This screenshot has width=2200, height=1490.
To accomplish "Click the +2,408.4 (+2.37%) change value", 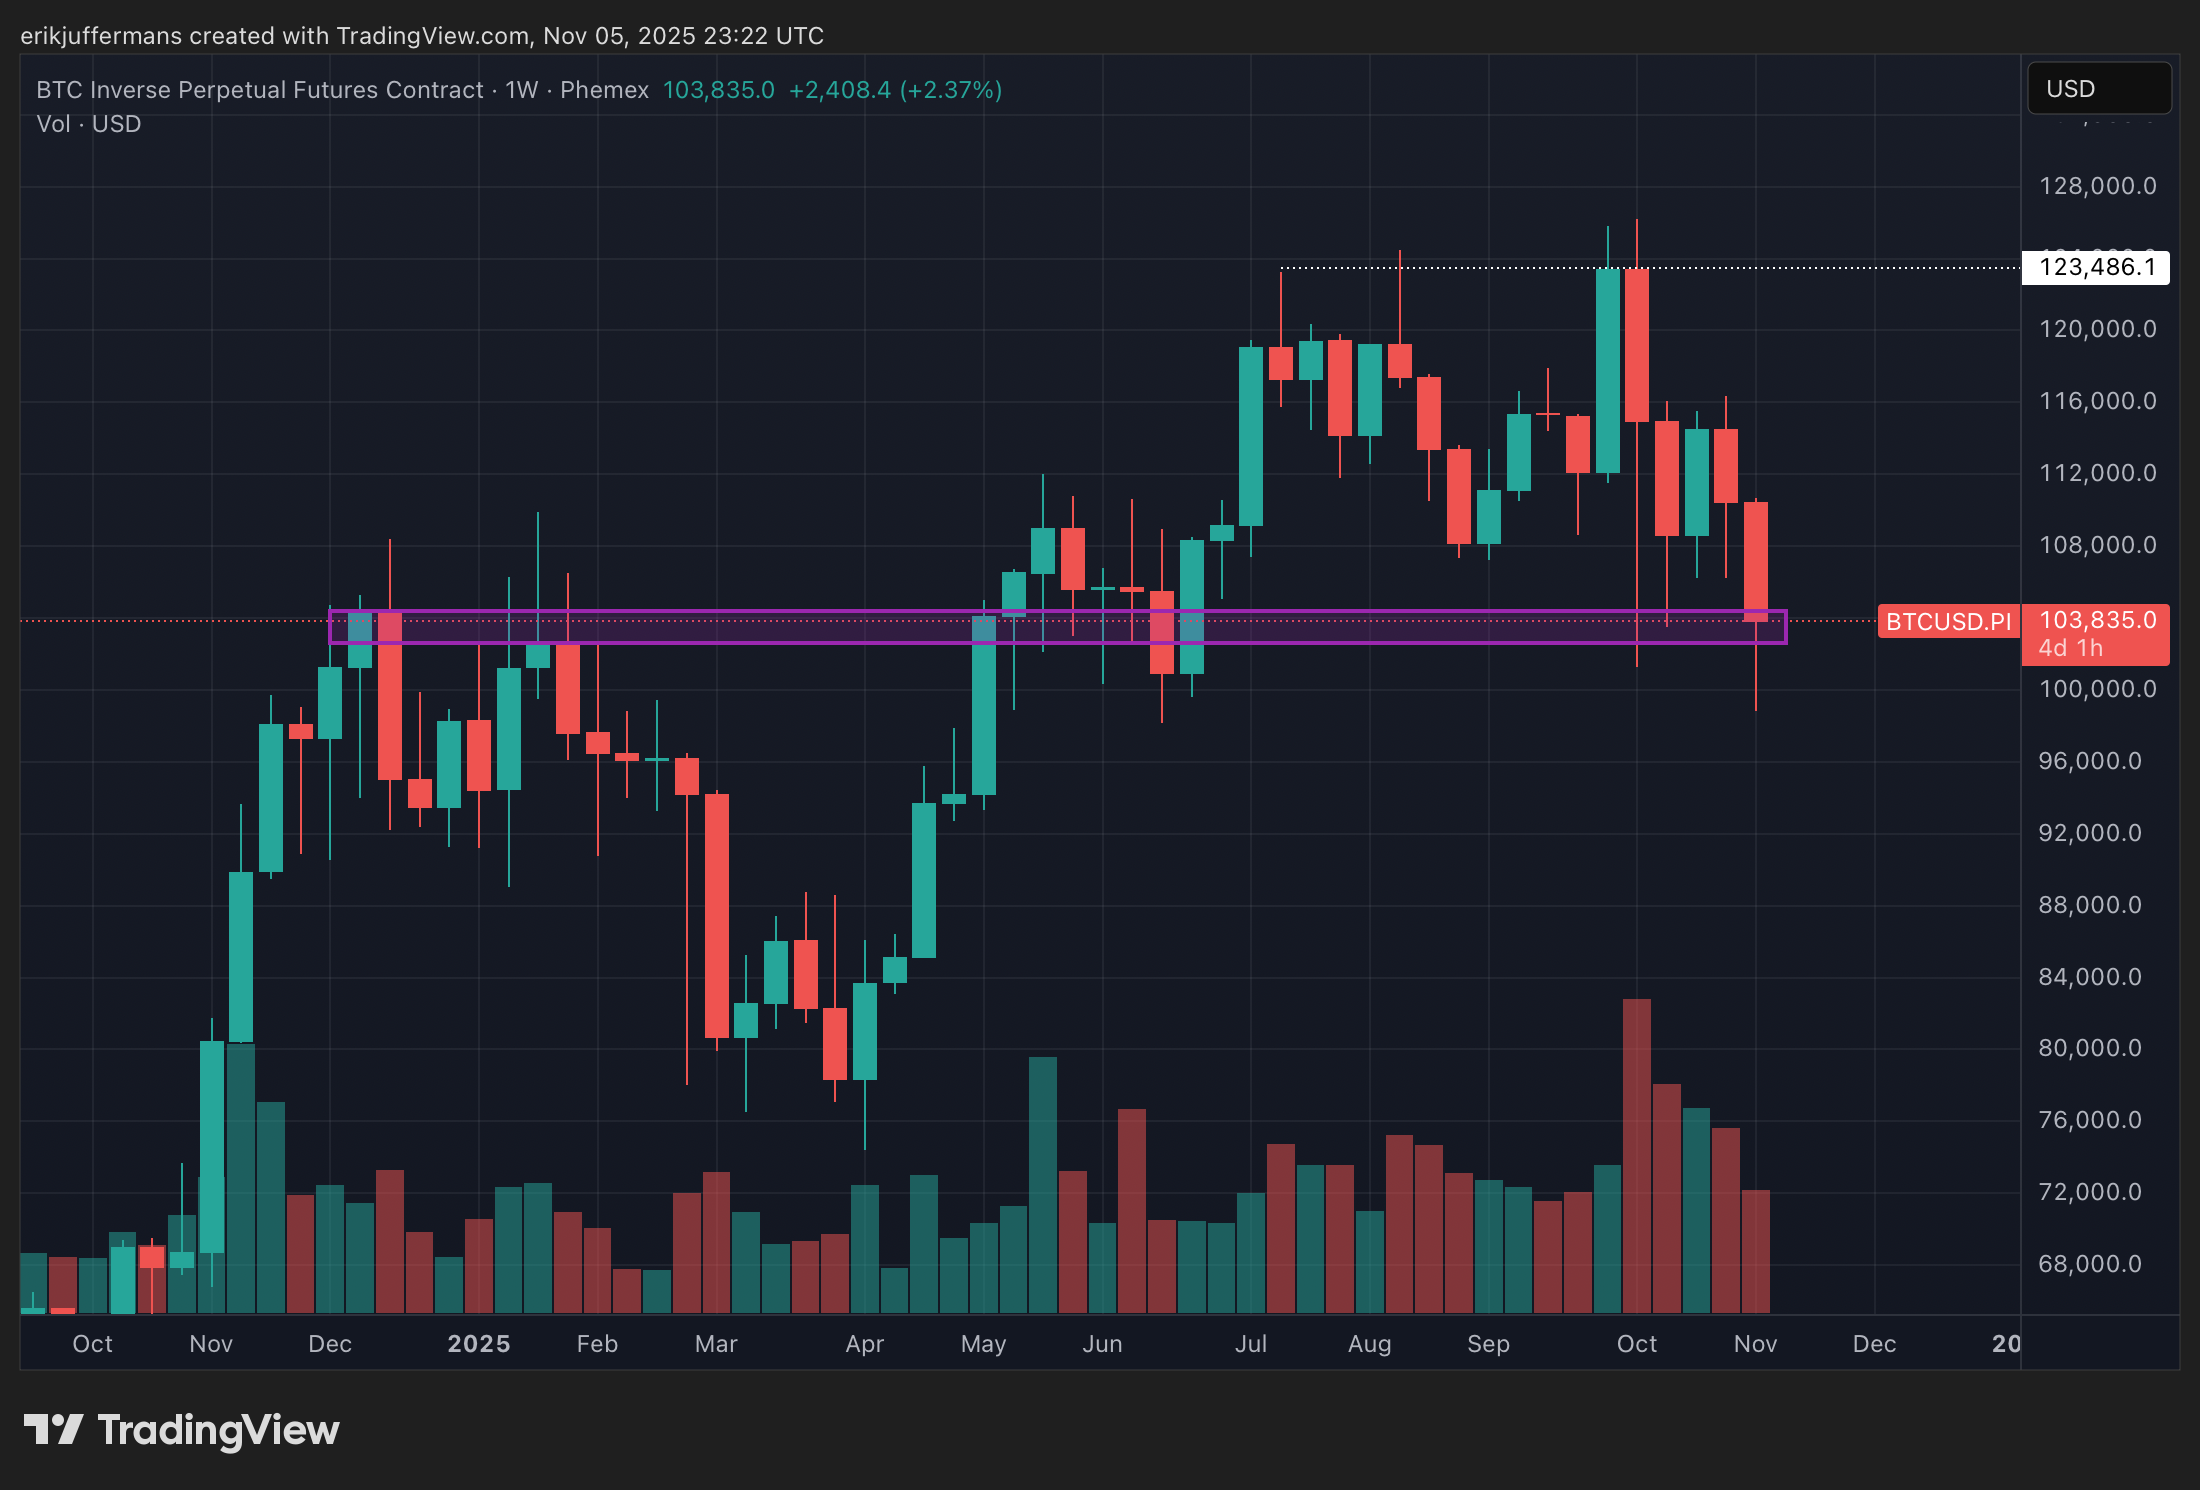I will [x=895, y=90].
